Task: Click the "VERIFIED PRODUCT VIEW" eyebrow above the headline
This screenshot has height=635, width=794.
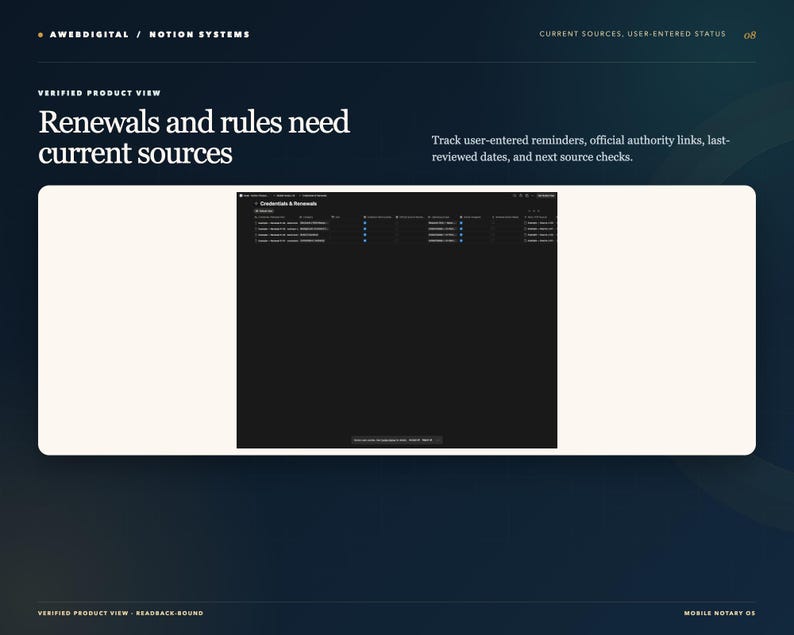Action: 99,93
